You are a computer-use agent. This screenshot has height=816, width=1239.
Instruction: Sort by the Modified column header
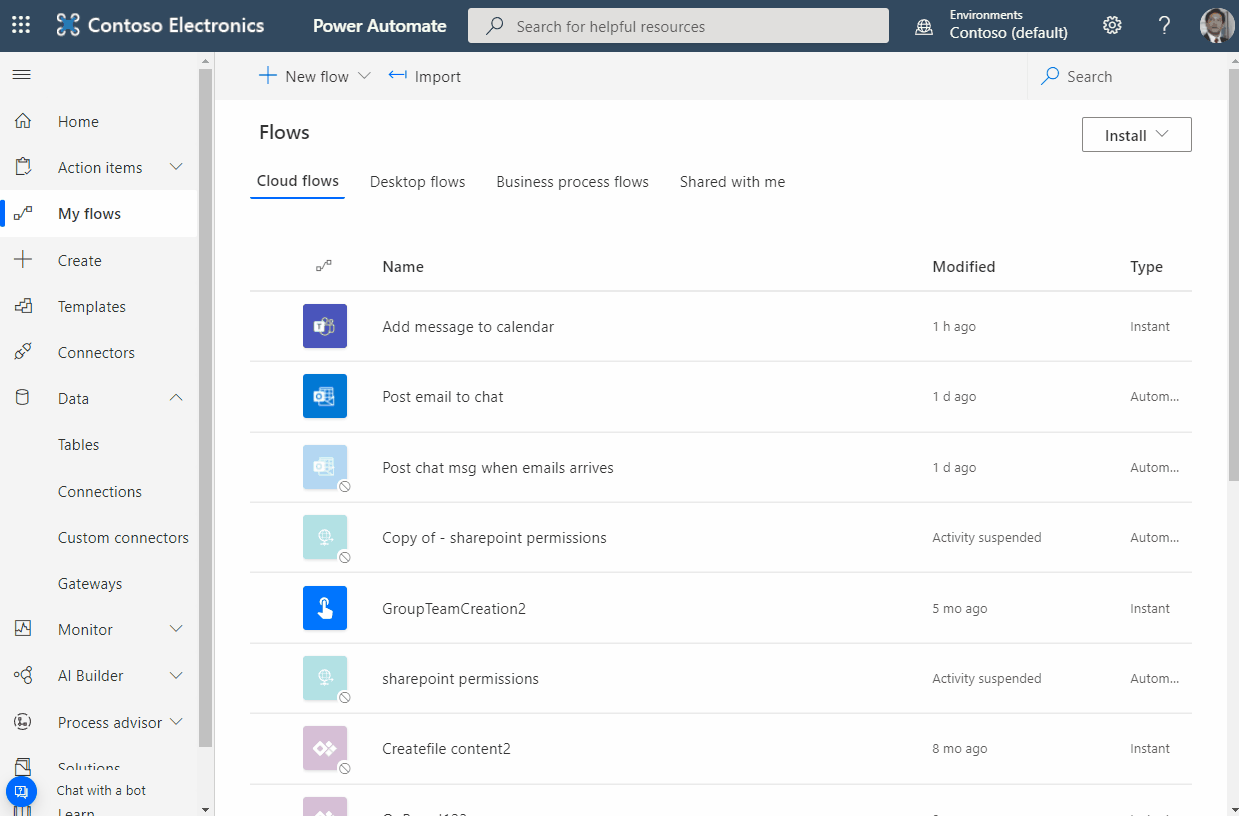(x=964, y=266)
